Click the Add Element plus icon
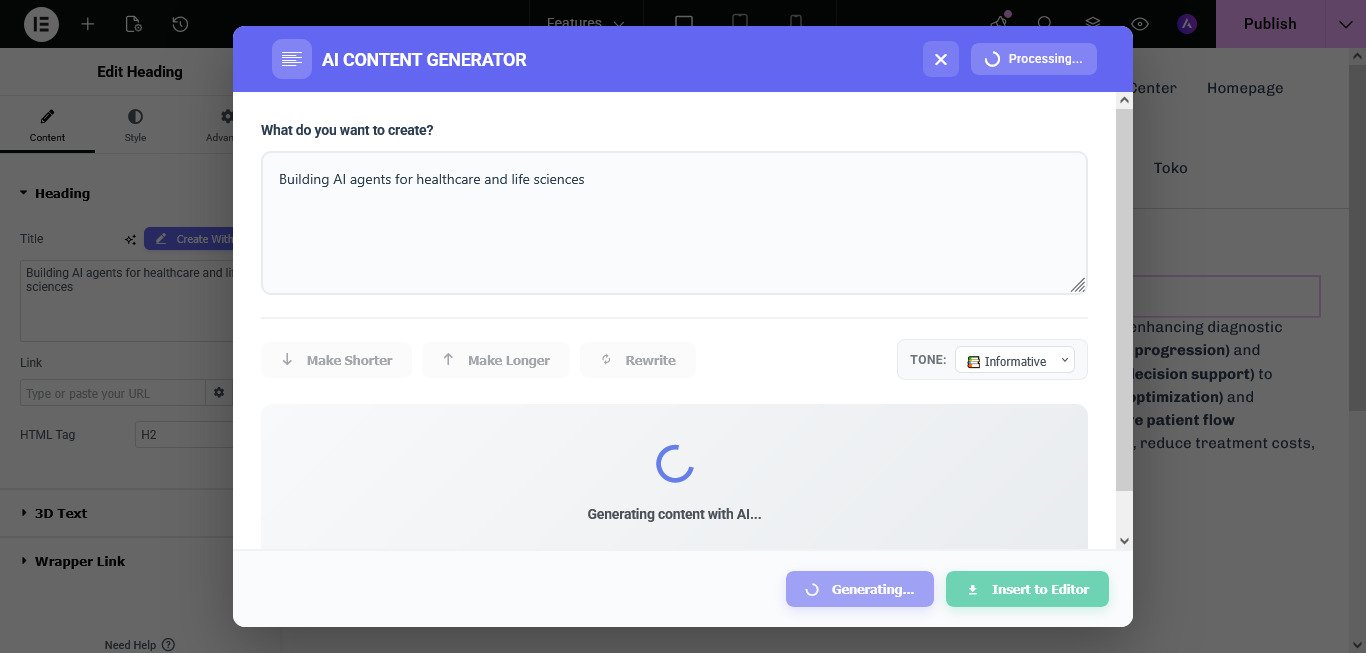 88,24
